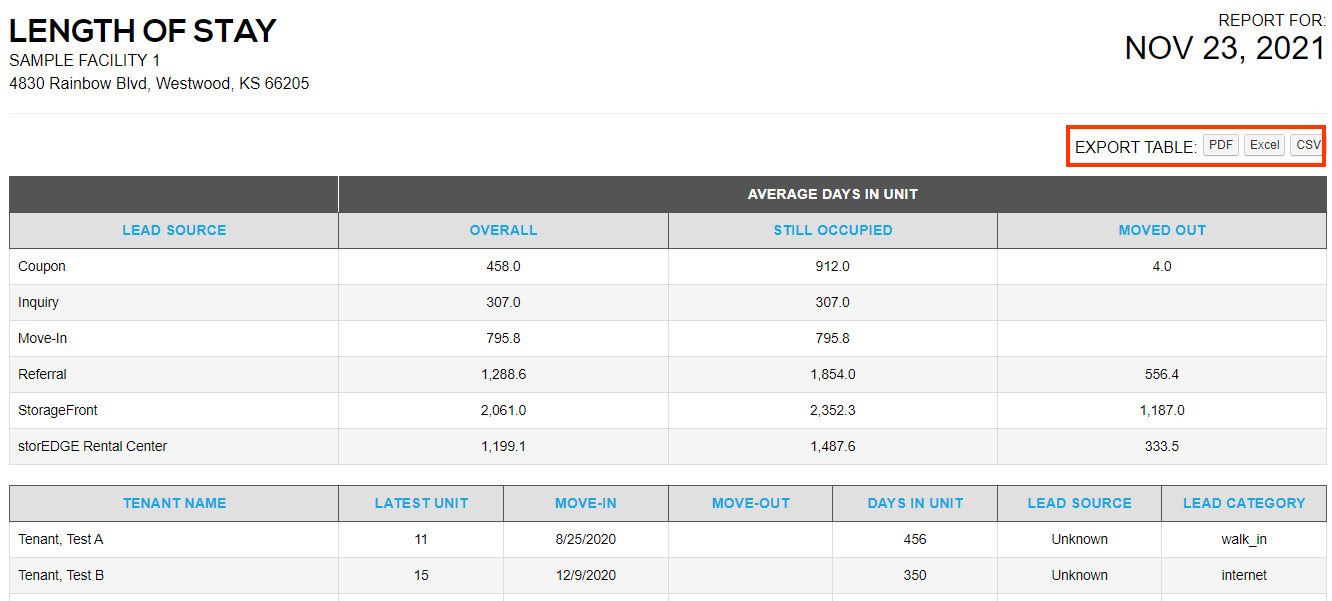Select the storEDGE Rental Center row
This screenshot has width=1332, height=601.
point(668,447)
